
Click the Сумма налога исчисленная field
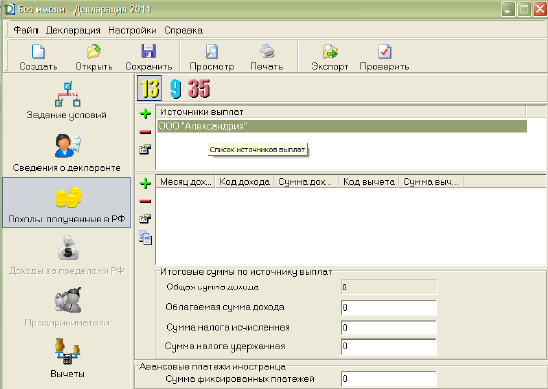click(x=389, y=328)
